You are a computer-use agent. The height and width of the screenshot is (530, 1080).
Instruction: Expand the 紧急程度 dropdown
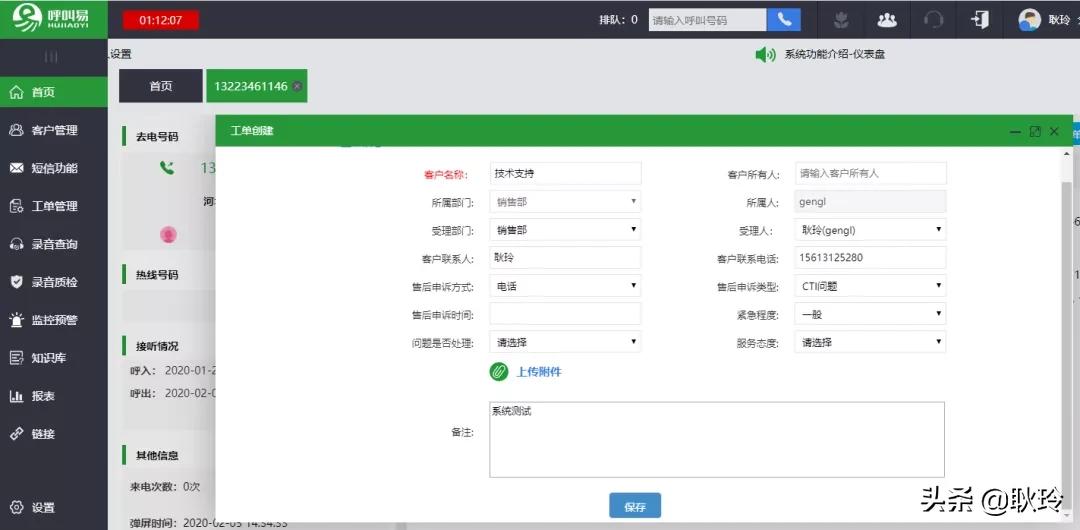pyautogui.click(x=870, y=314)
